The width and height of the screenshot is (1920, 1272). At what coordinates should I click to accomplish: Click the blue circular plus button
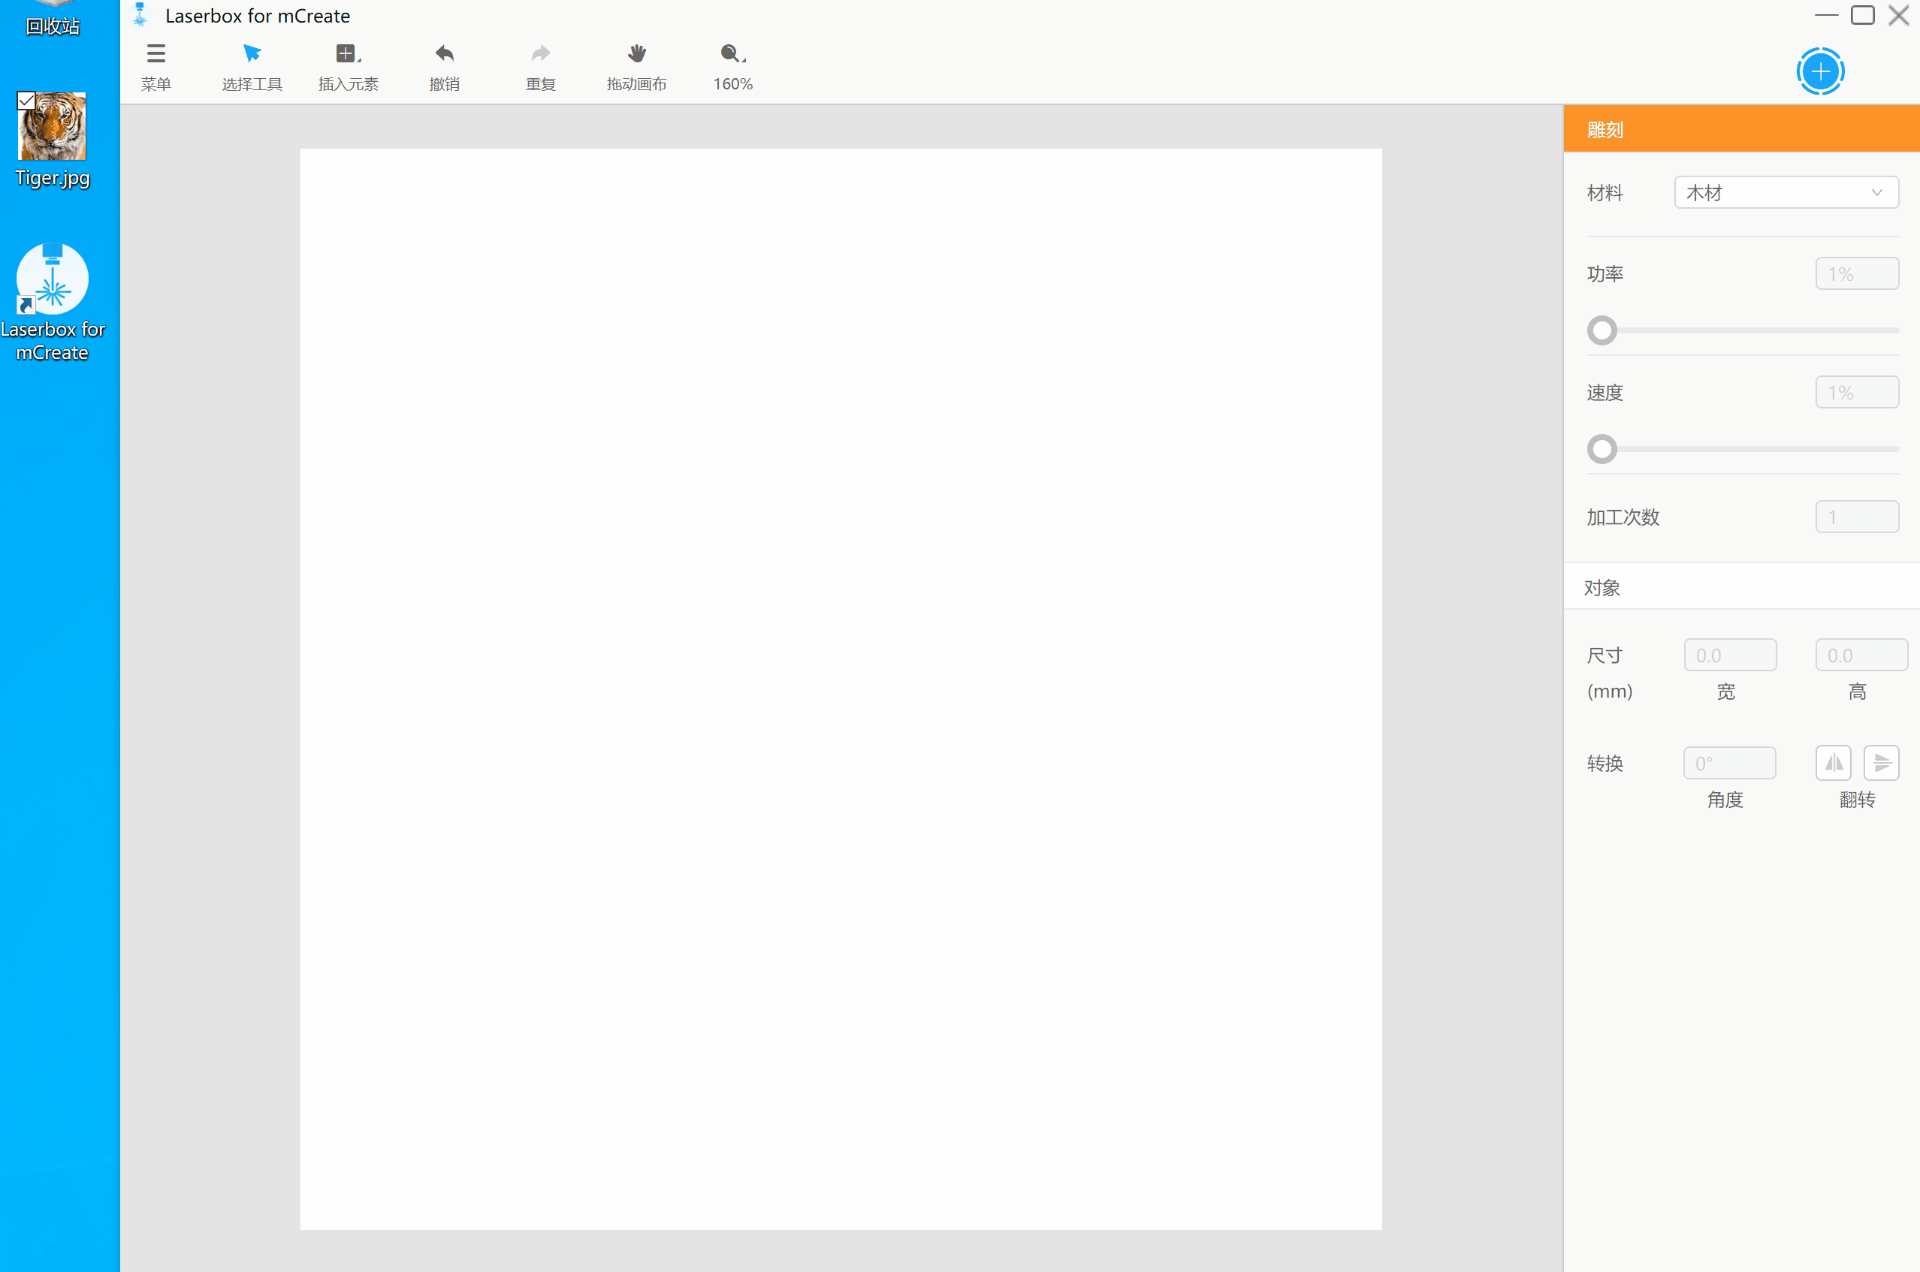click(x=1820, y=72)
